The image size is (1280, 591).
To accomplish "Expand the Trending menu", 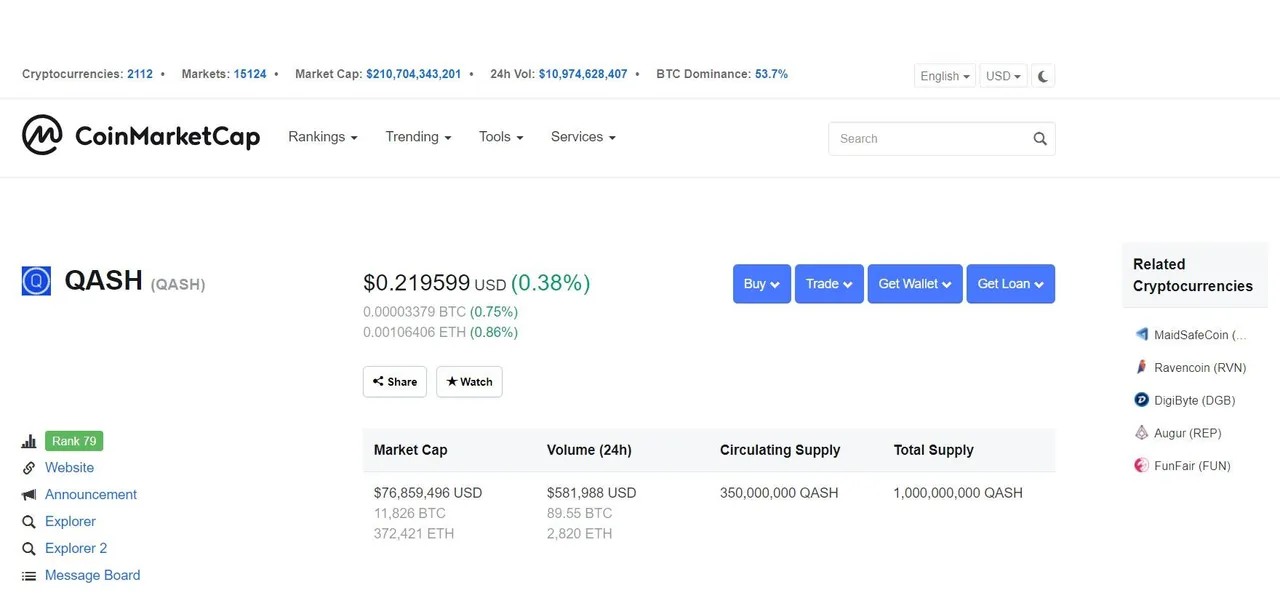I will [418, 137].
